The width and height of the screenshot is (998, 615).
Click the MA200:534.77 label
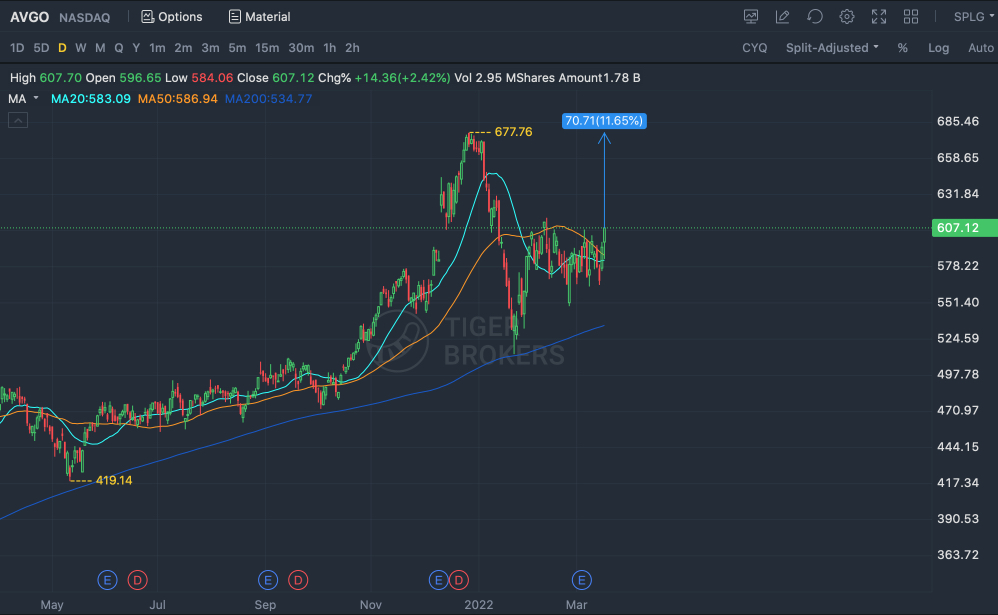[x=268, y=99]
